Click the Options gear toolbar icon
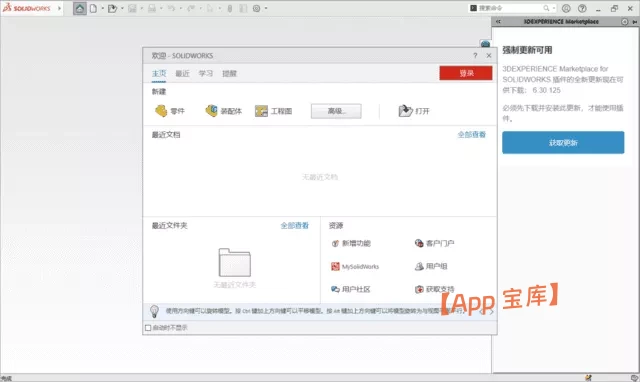 tap(256, 8)
